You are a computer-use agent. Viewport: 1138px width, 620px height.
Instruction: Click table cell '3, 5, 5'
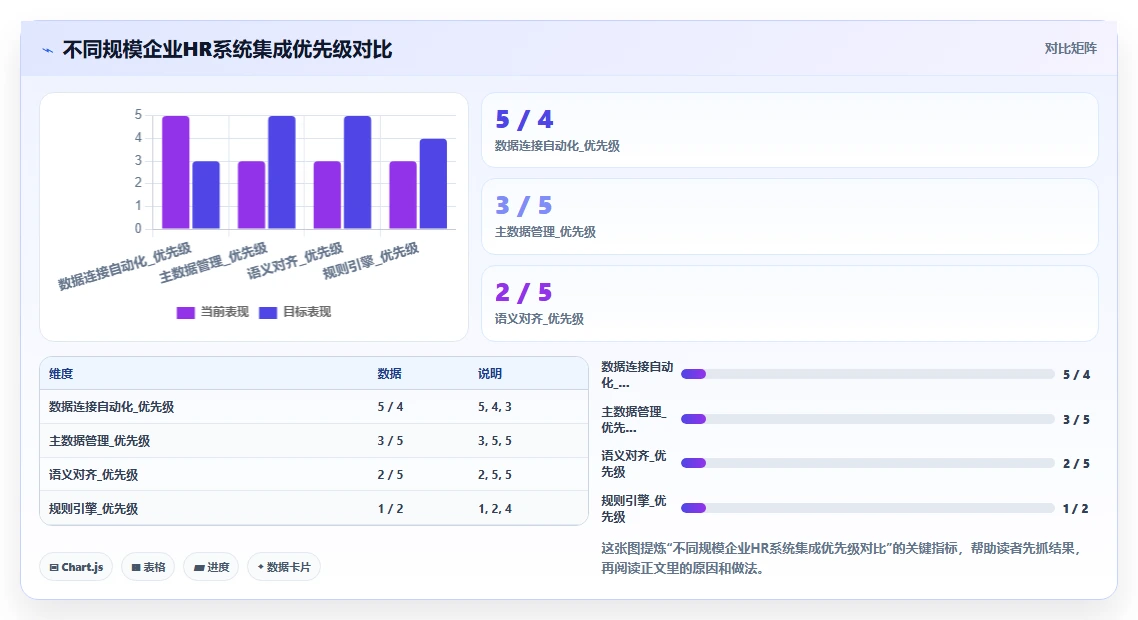point(494,441)
